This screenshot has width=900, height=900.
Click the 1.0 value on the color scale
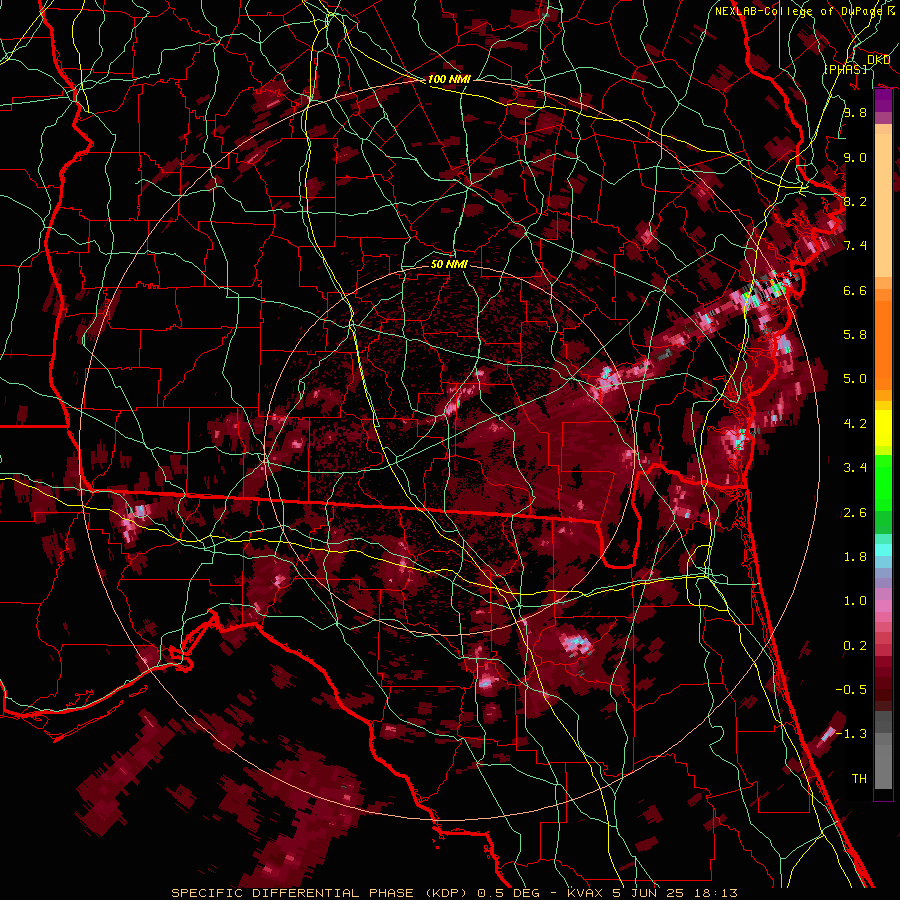855,601
